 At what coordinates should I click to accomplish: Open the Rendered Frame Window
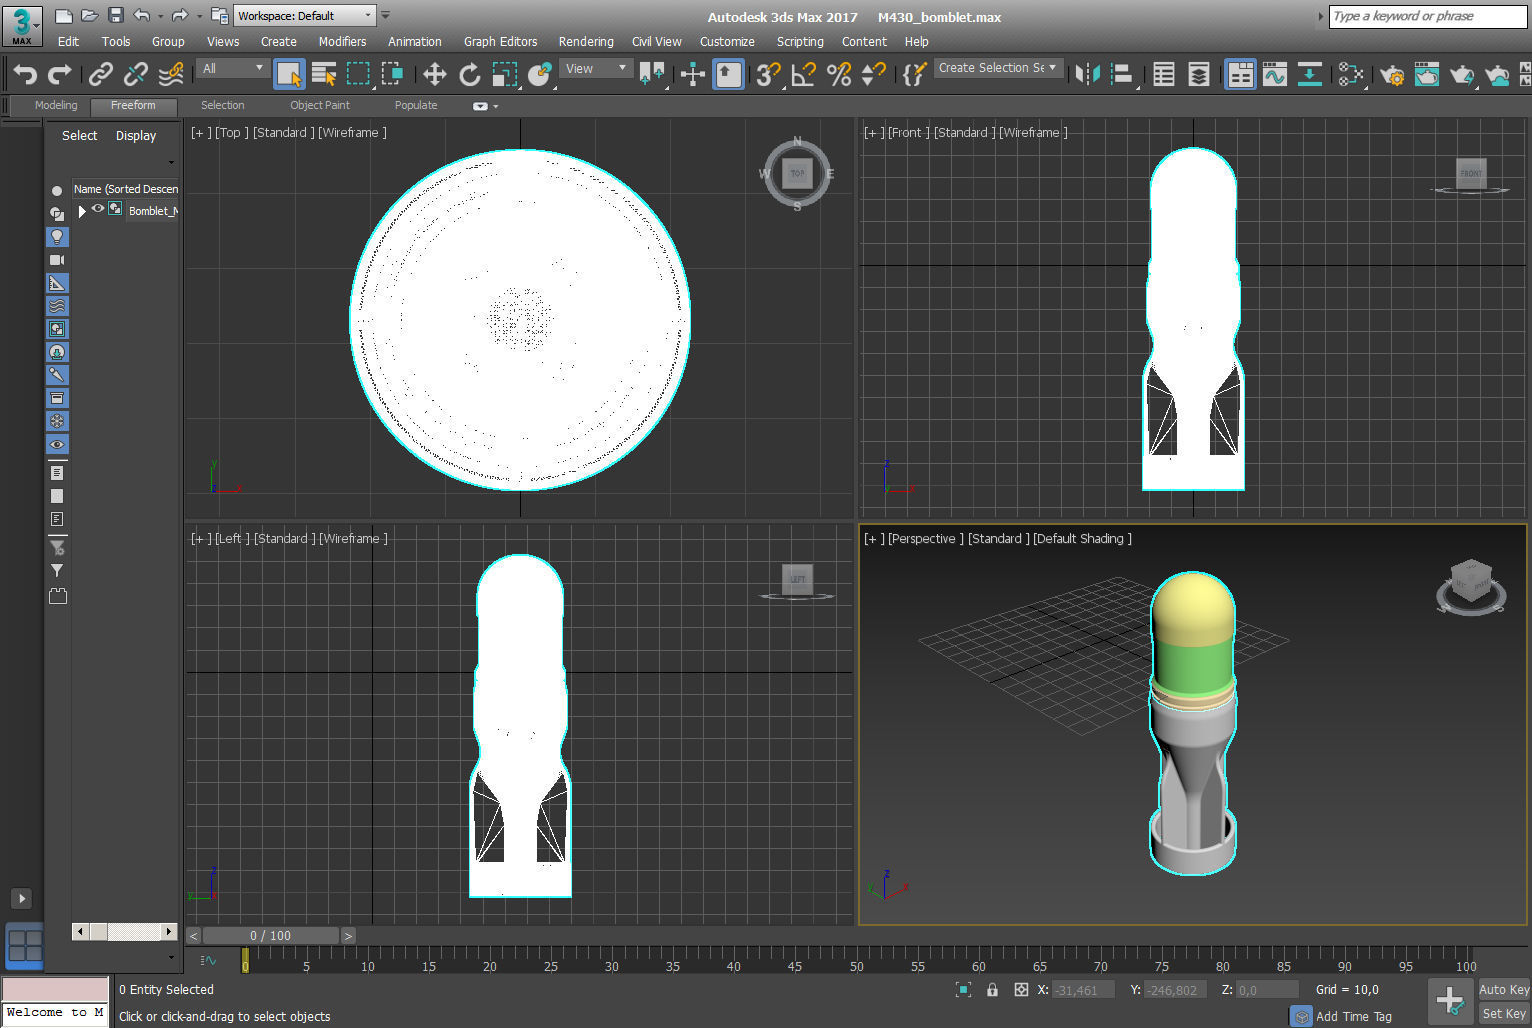point(1427,74)
